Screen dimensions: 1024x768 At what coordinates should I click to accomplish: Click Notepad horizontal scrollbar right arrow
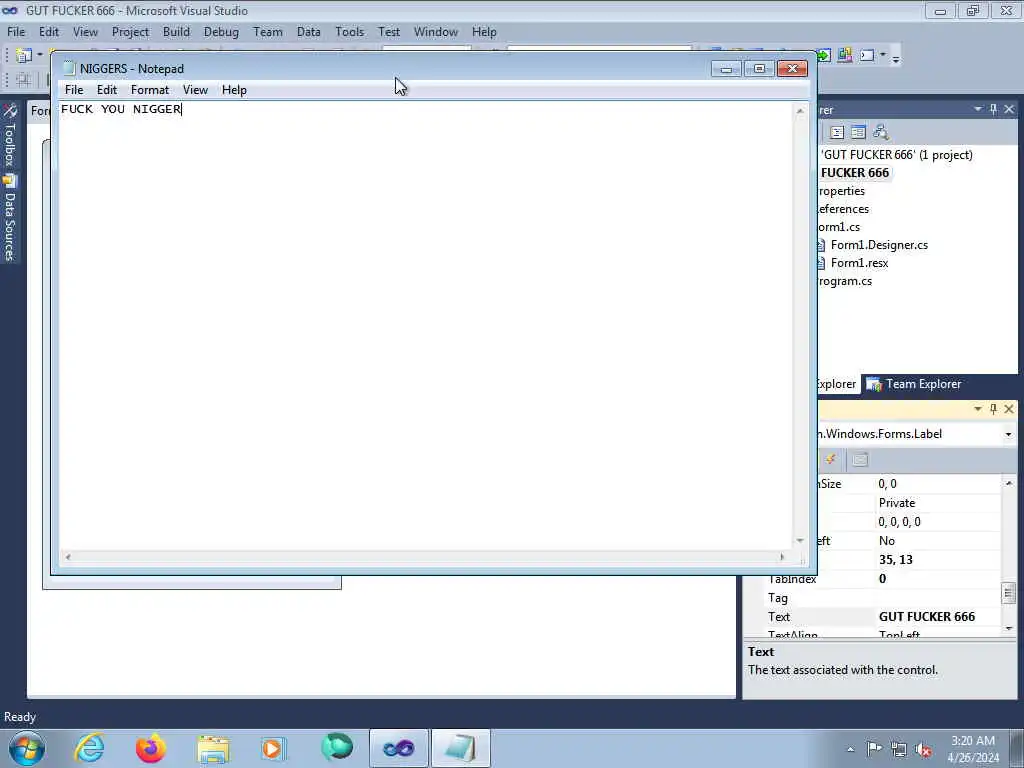(782, 557)
